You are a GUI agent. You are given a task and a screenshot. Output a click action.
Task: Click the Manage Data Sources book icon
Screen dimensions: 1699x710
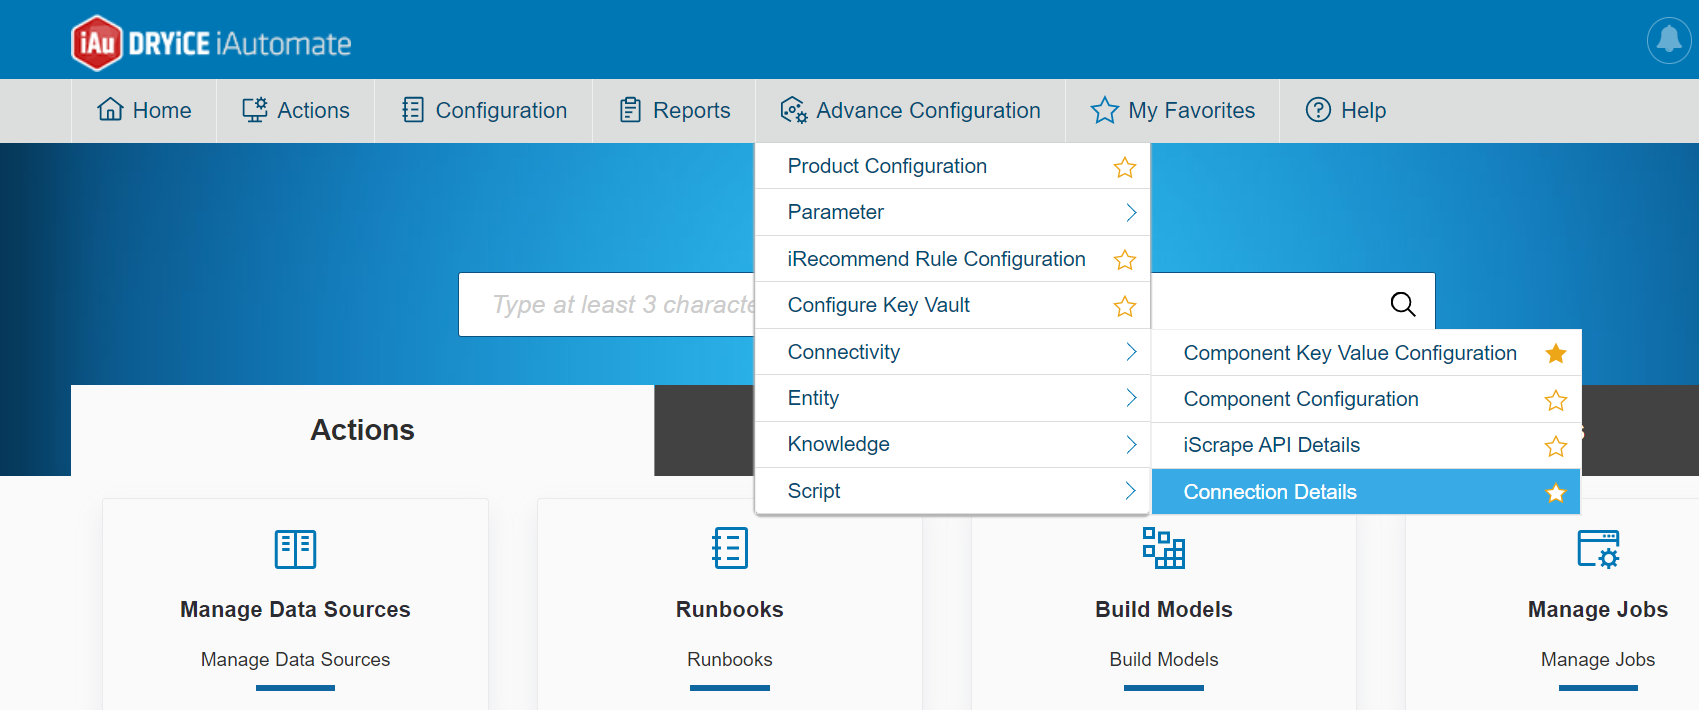coord(295,549)
